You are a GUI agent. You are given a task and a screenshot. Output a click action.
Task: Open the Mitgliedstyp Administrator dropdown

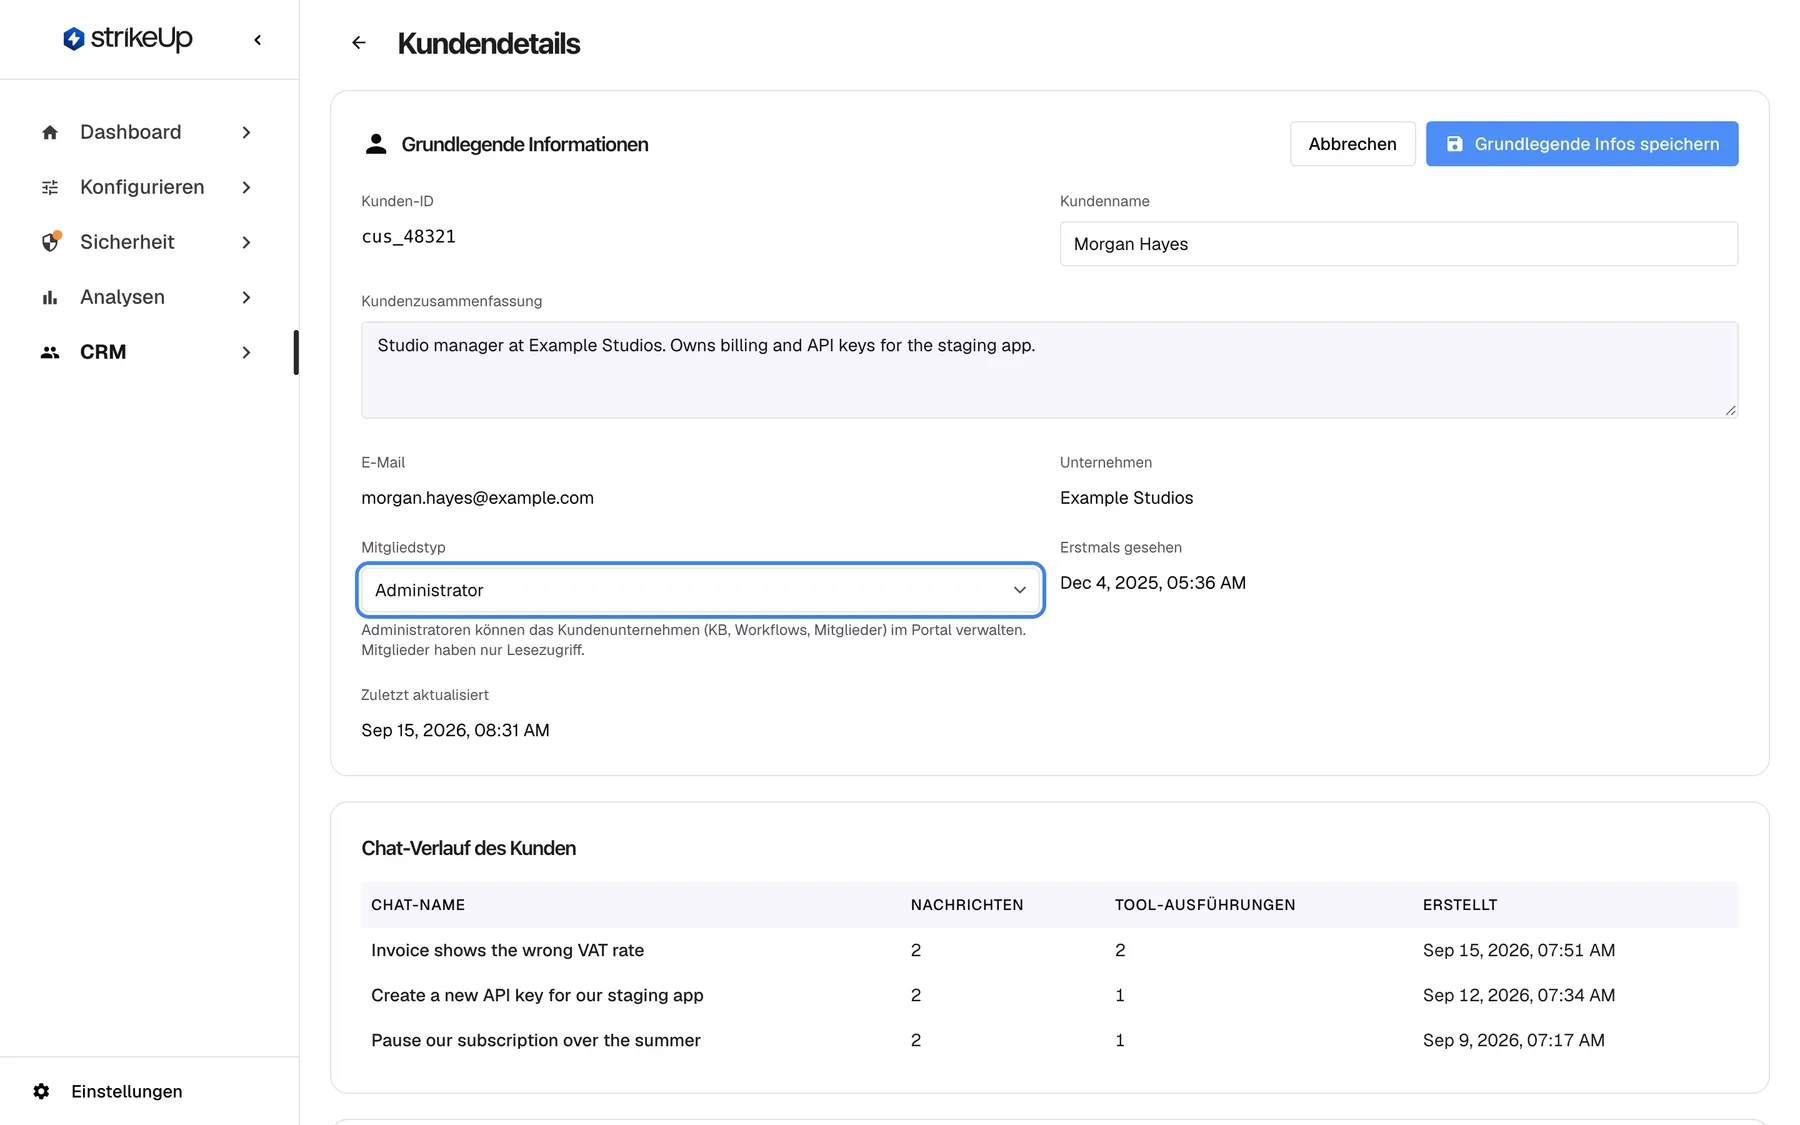(x=700, y=590)
